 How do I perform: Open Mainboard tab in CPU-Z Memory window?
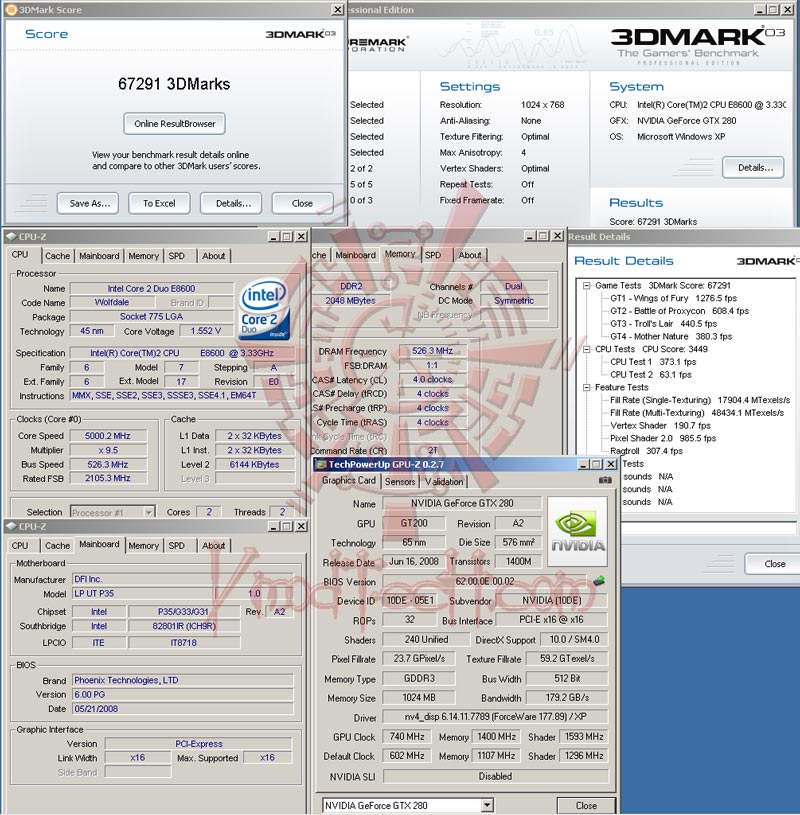(x=356, y=255)
